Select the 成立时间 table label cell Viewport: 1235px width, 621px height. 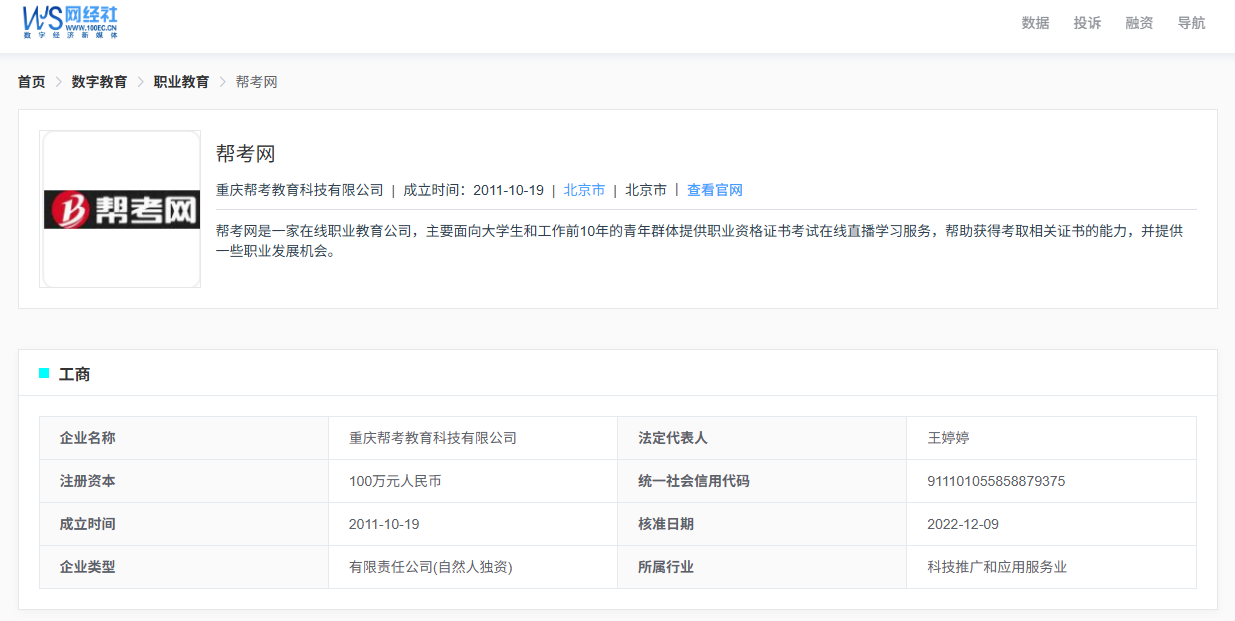[184, 524]
